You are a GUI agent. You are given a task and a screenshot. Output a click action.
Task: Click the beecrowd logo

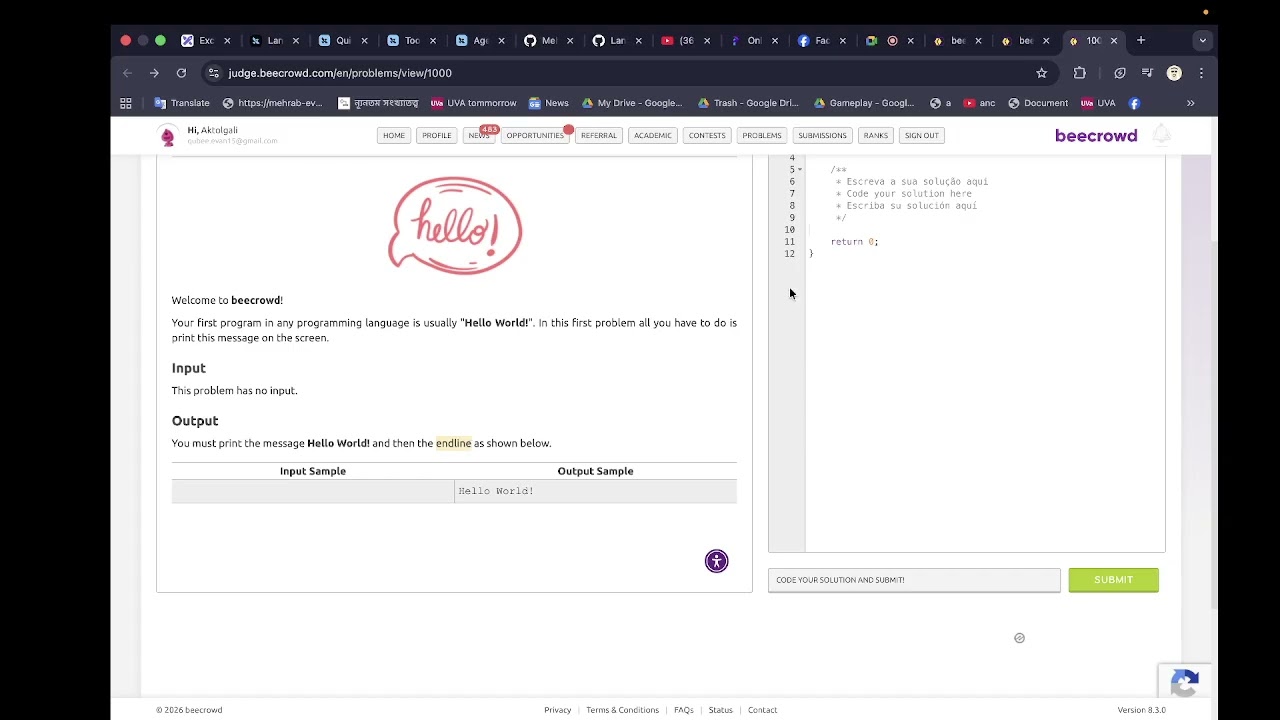click(1096, 136)
